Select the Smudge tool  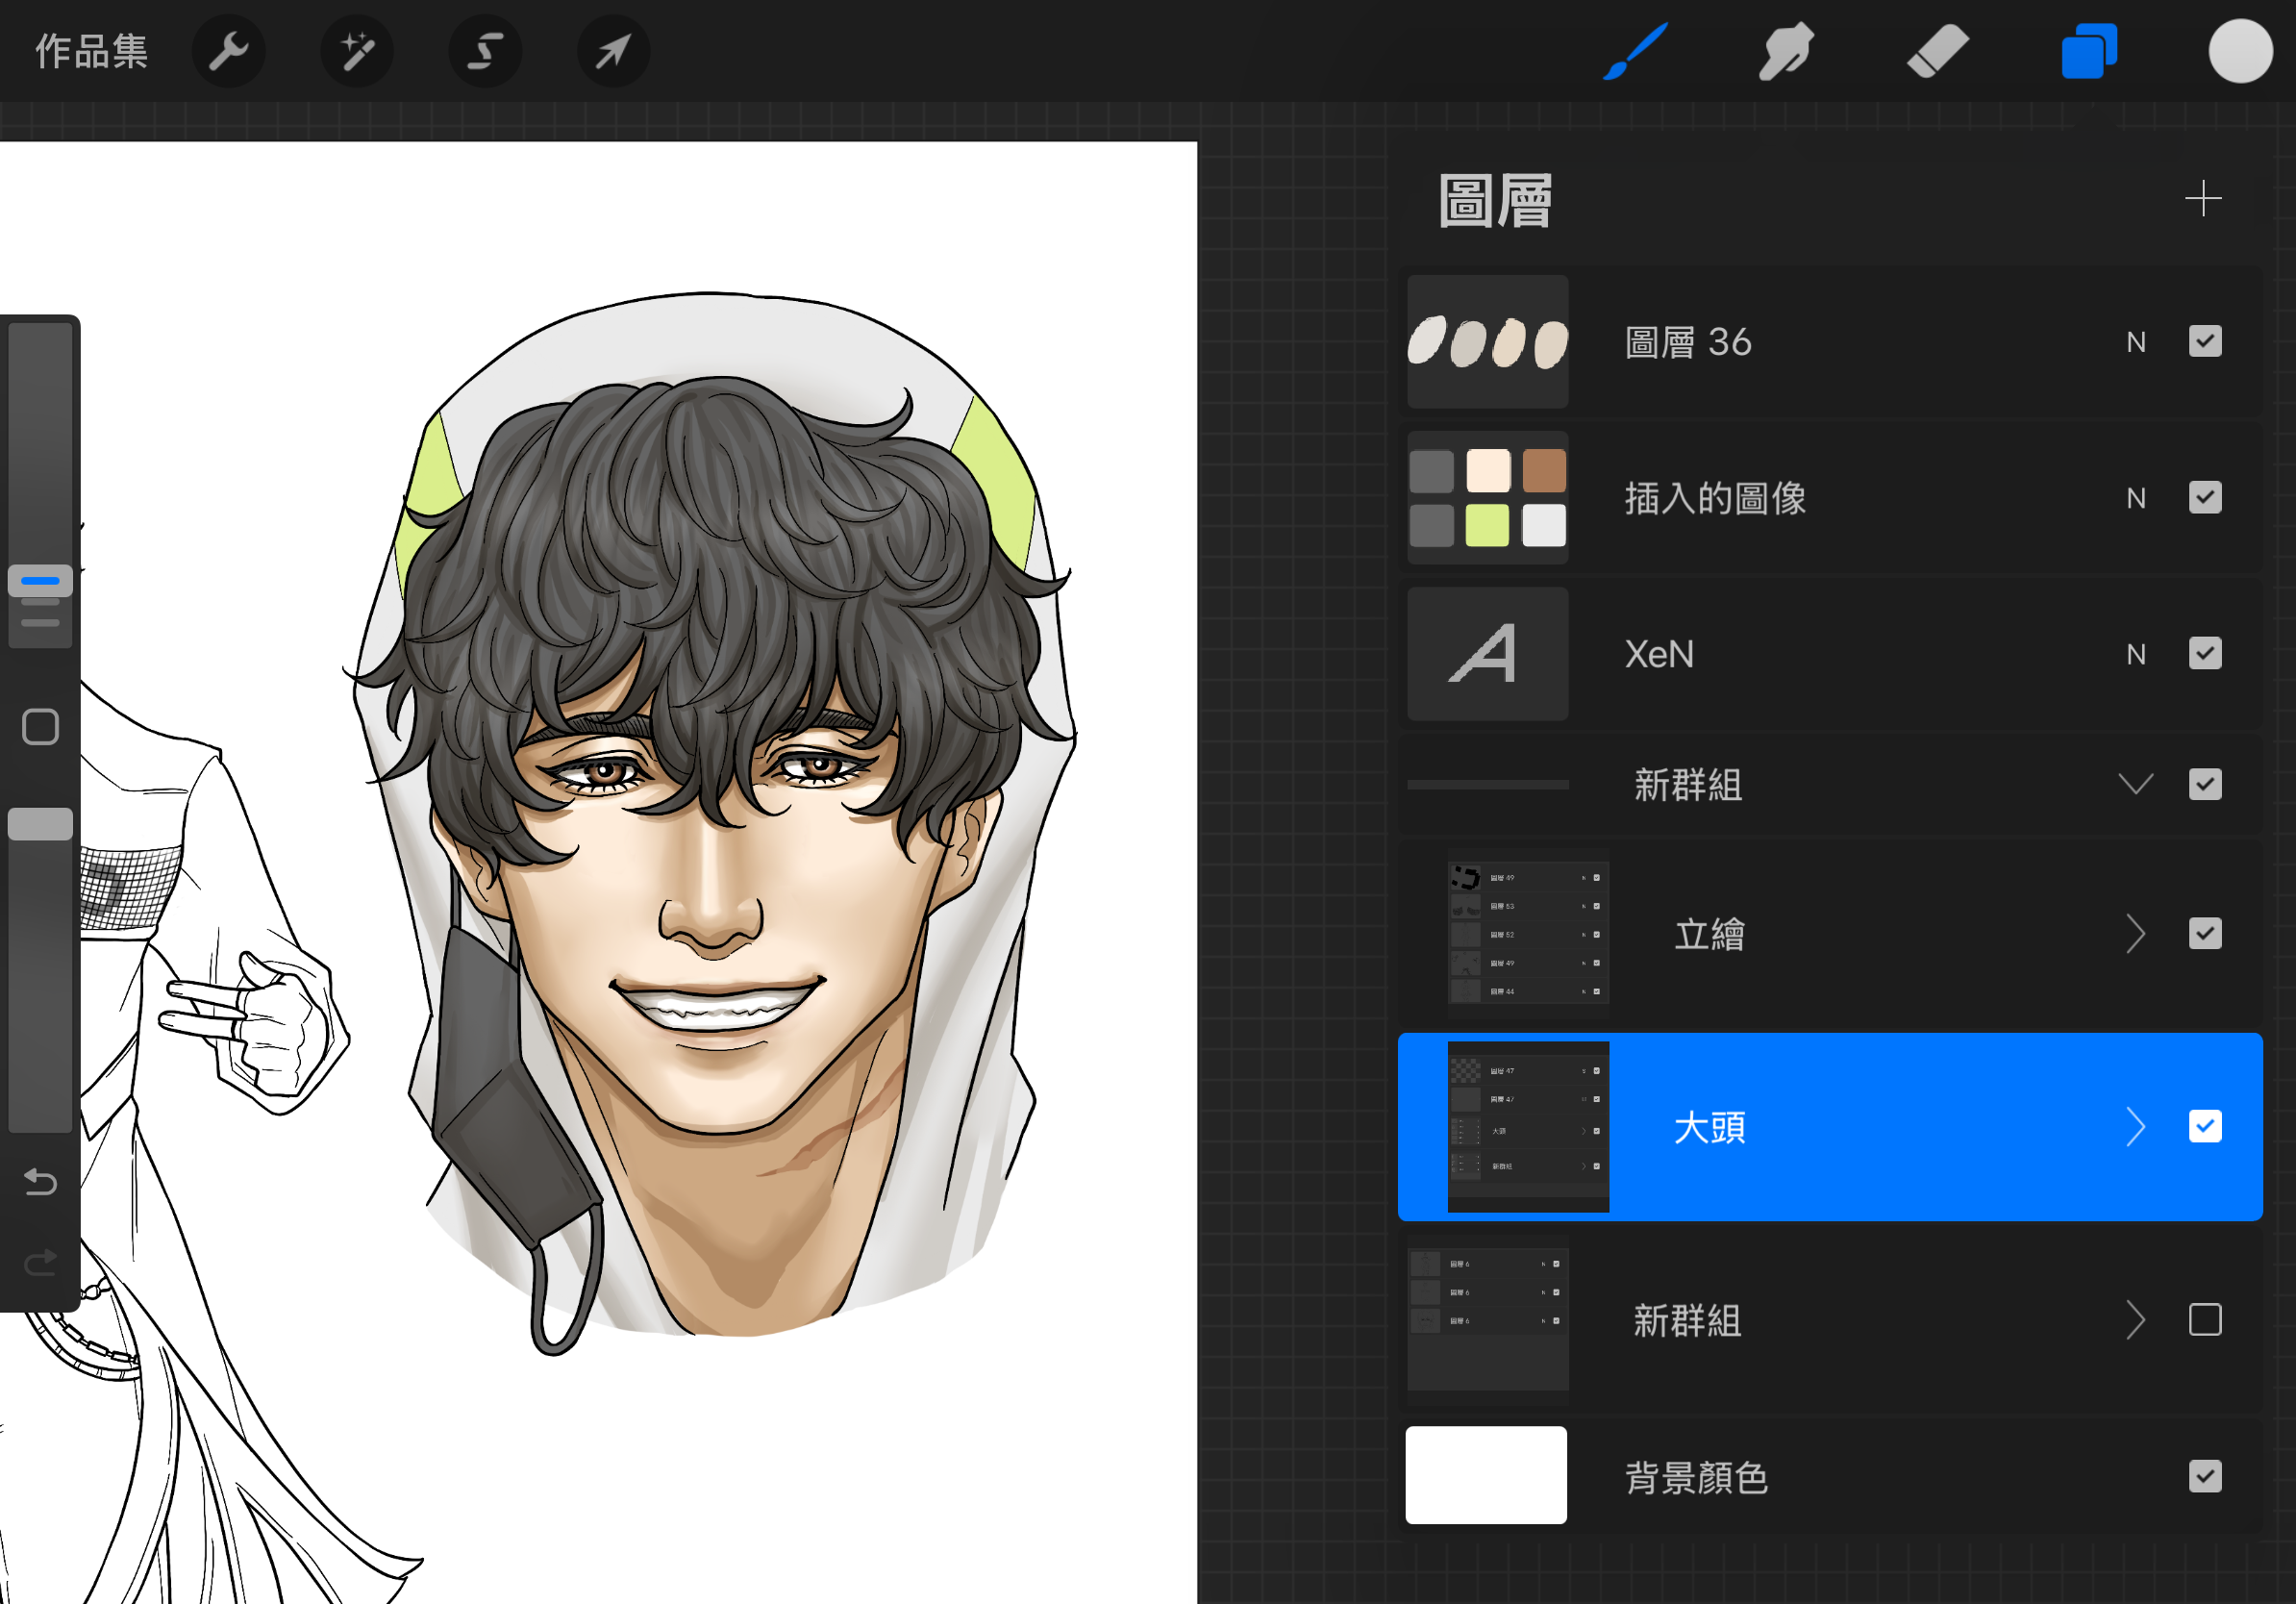[1786, 51]
